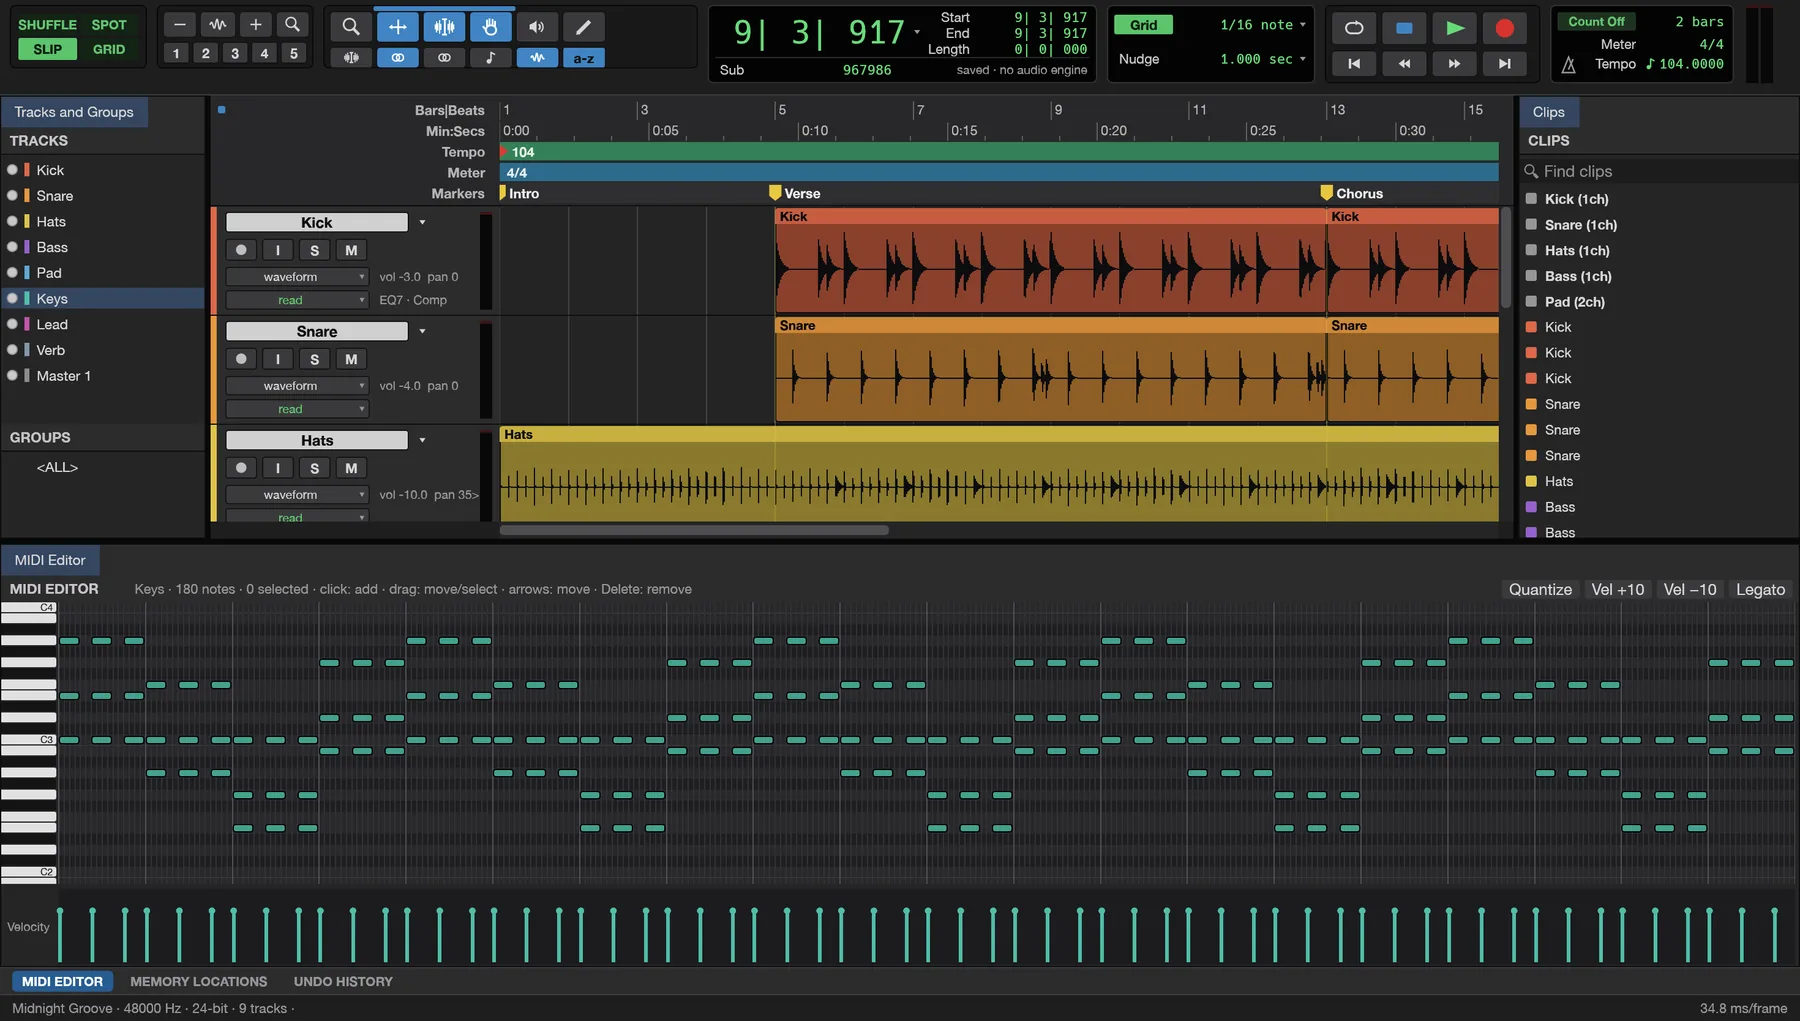
Task: Click the horizontal zoom out minus button
Action: pyautogui.click(x=179, y=24)
